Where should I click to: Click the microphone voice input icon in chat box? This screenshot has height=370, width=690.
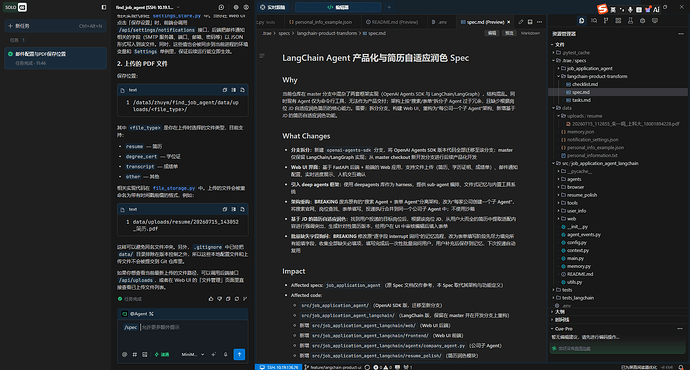click(x=226, y=354)
